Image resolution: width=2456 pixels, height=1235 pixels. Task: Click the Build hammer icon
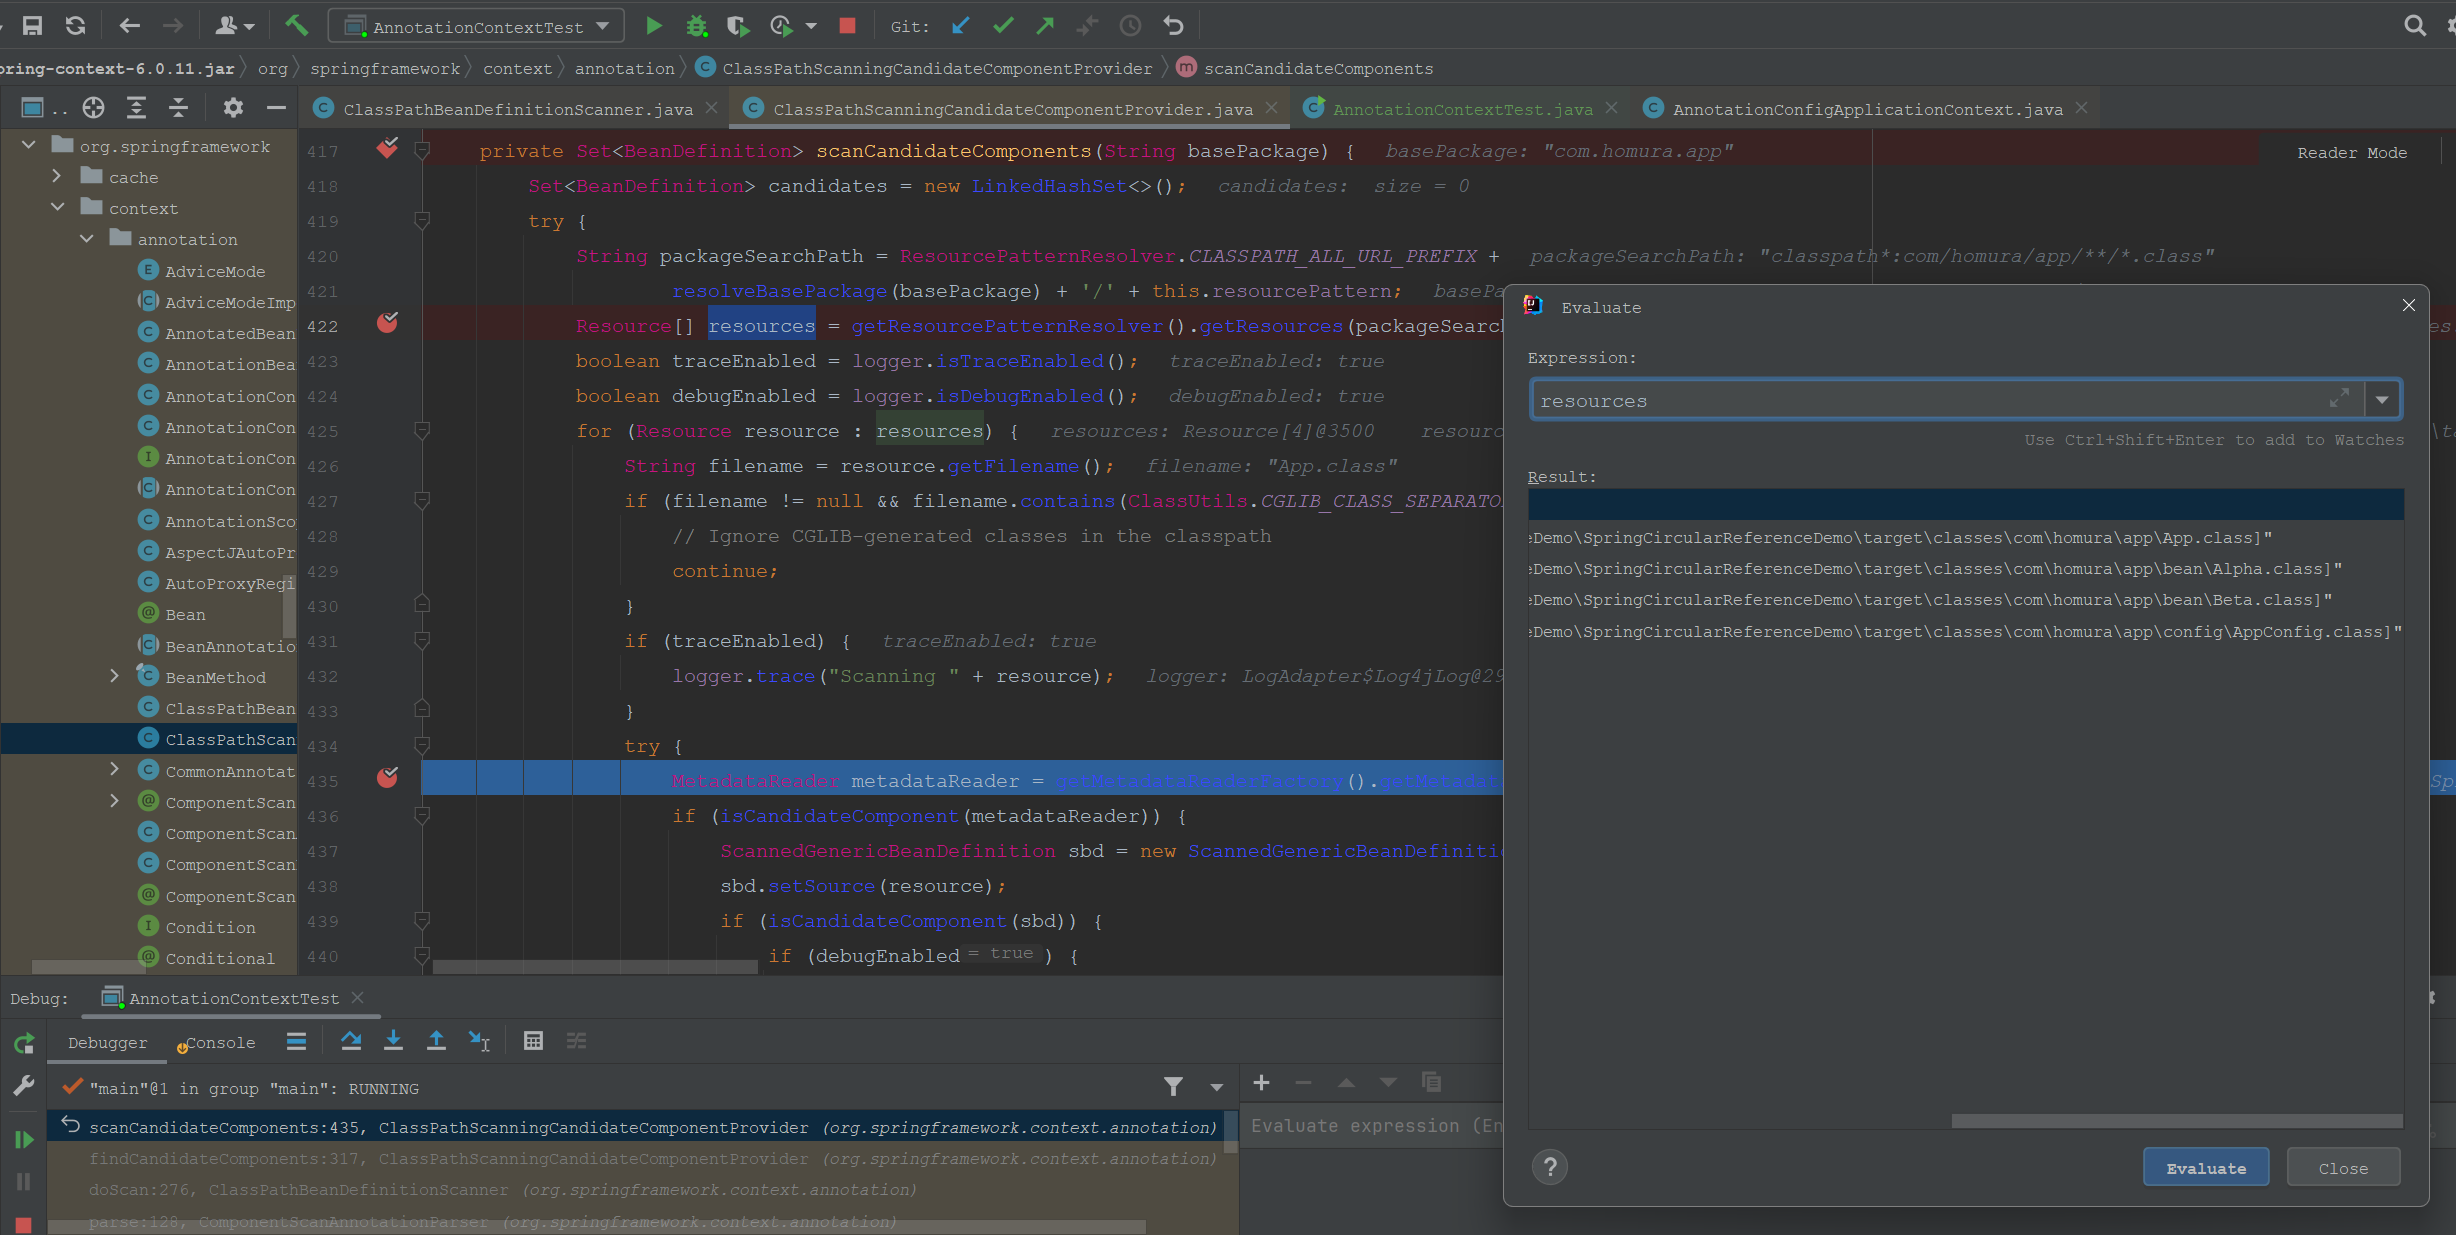coord(296,26)
